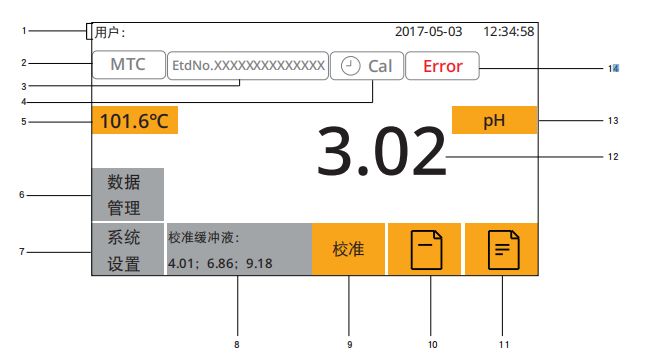Switch measurement mode via pH button
Viewport: 651px width, 361px height.
[x=494, y=120]
